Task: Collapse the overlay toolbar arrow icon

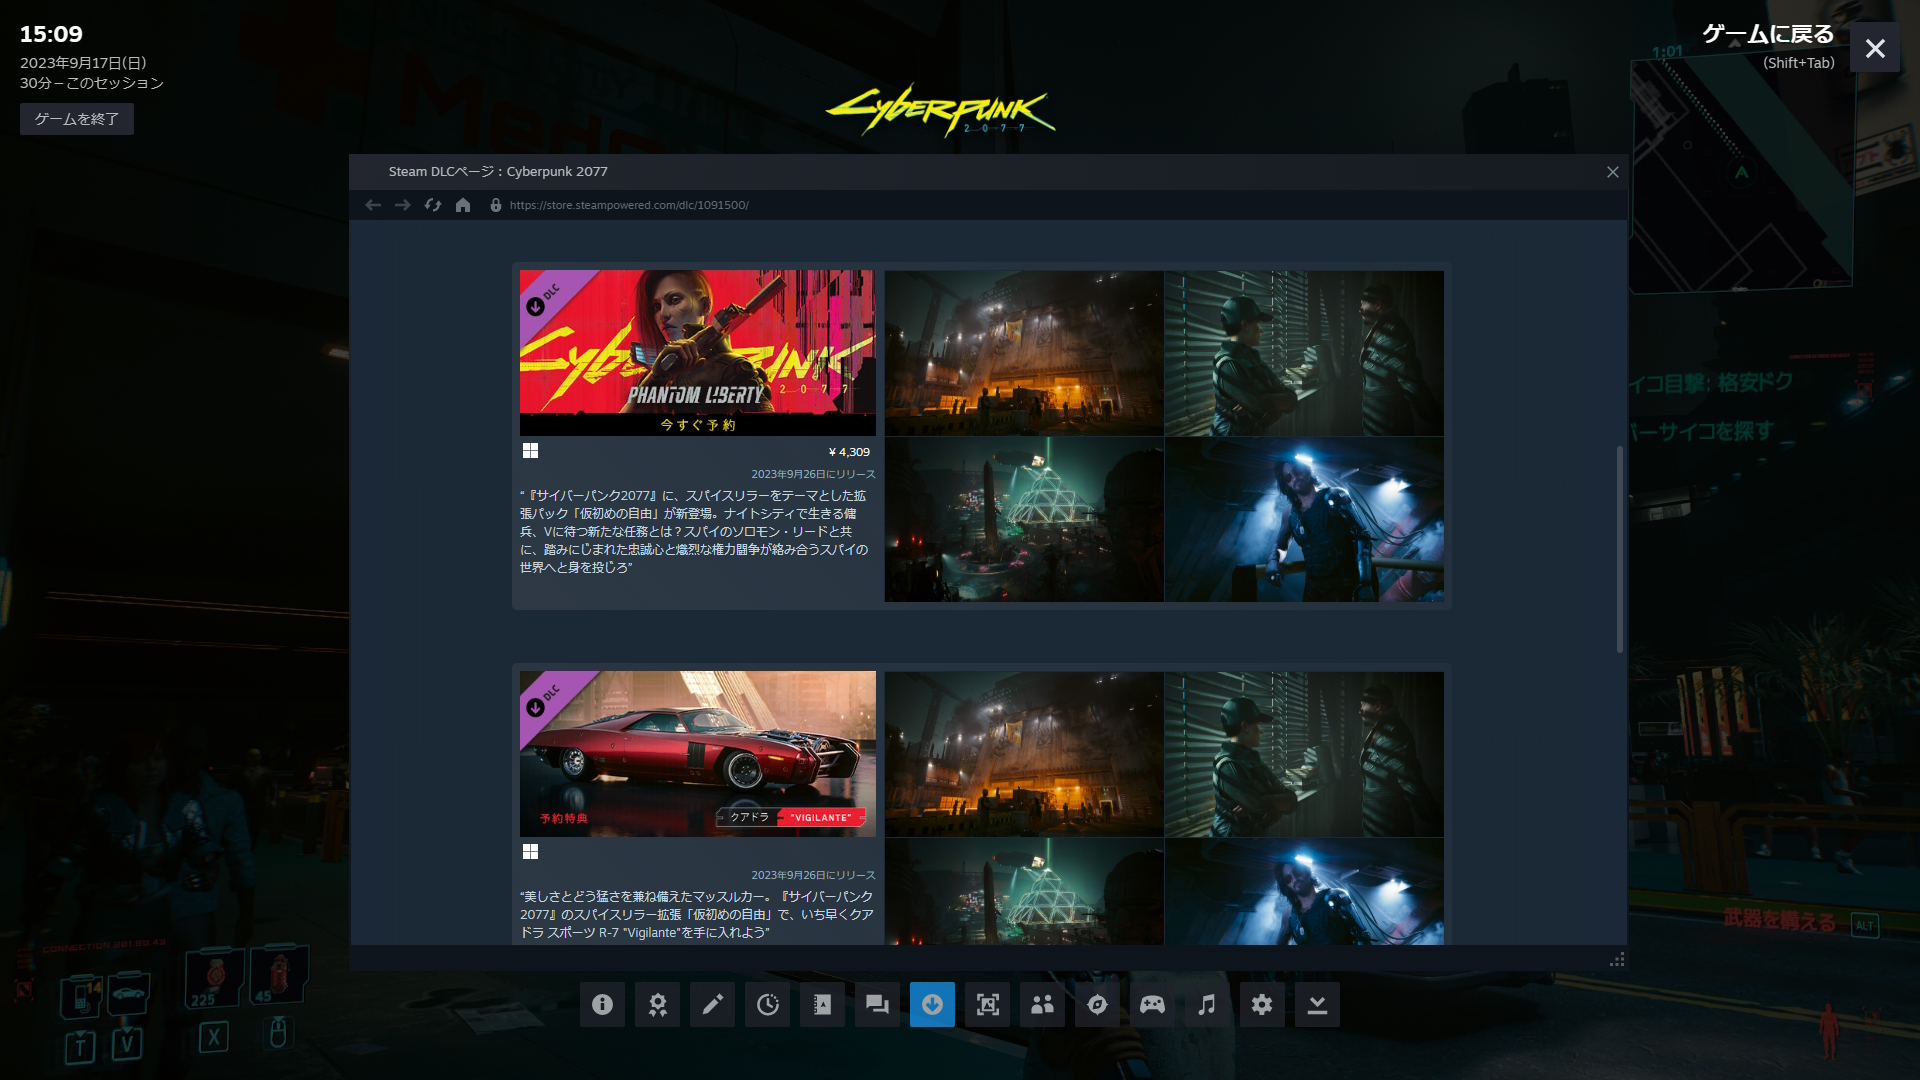Action: (x=1317, y=1004)
